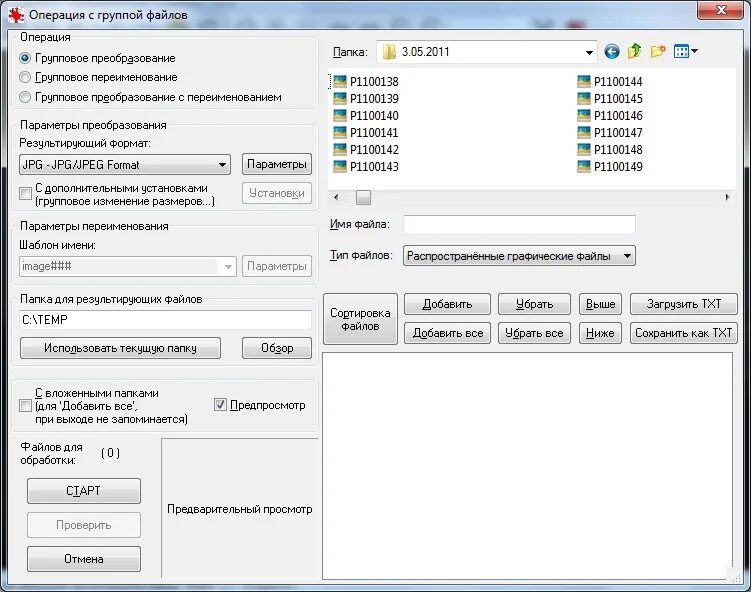Click the 'Добавить' button
Screen dimensions: 751x592
point(447,304)
